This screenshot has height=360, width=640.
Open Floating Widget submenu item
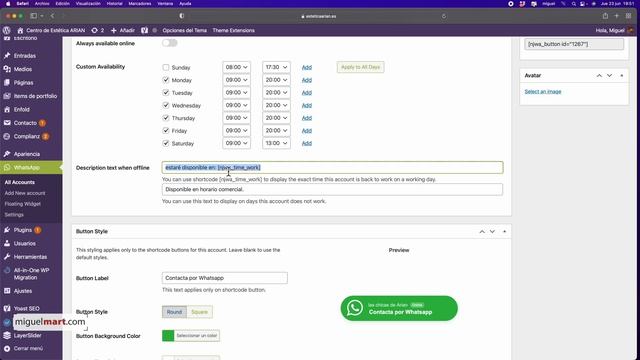pos(22,204)
